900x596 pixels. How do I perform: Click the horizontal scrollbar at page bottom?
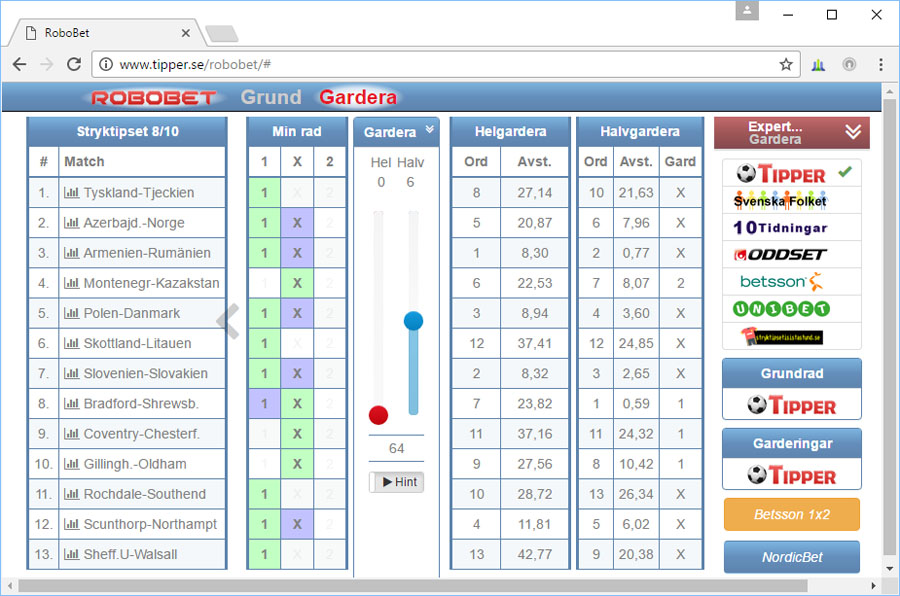[x=413, y=586]
